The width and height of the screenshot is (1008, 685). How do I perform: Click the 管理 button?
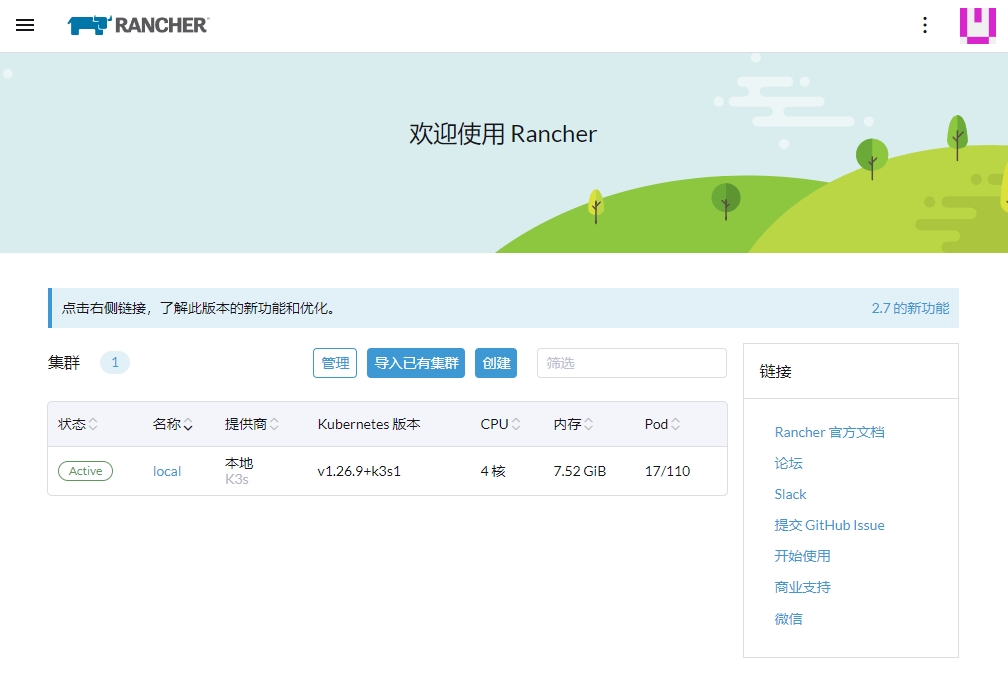coord(335,363)
